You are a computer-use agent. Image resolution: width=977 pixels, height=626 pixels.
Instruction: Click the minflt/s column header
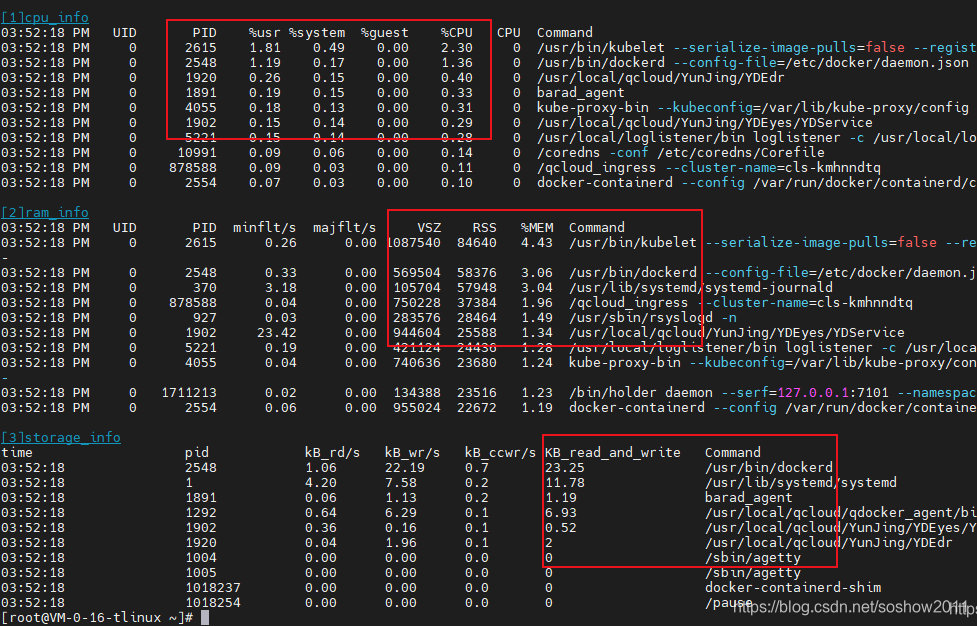click(265, 227)
